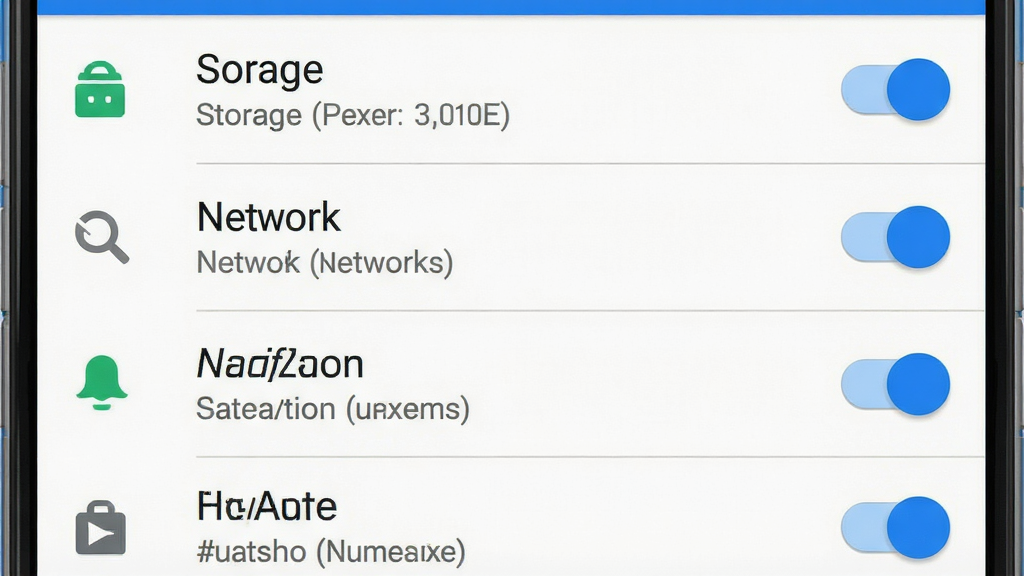Click empty space right of Network label
Screen dimensions: 1024x576
pos(588,217)
